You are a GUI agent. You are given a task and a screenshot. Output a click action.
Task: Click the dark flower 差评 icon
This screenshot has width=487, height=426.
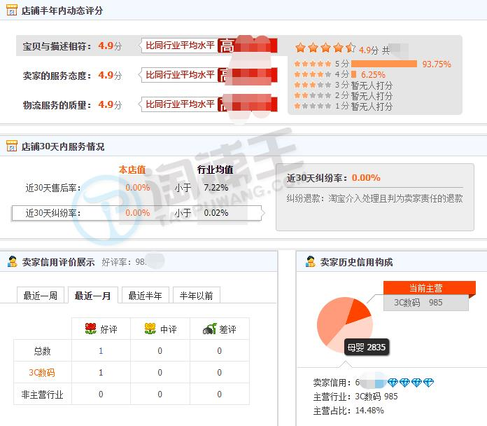click(210, 329)
